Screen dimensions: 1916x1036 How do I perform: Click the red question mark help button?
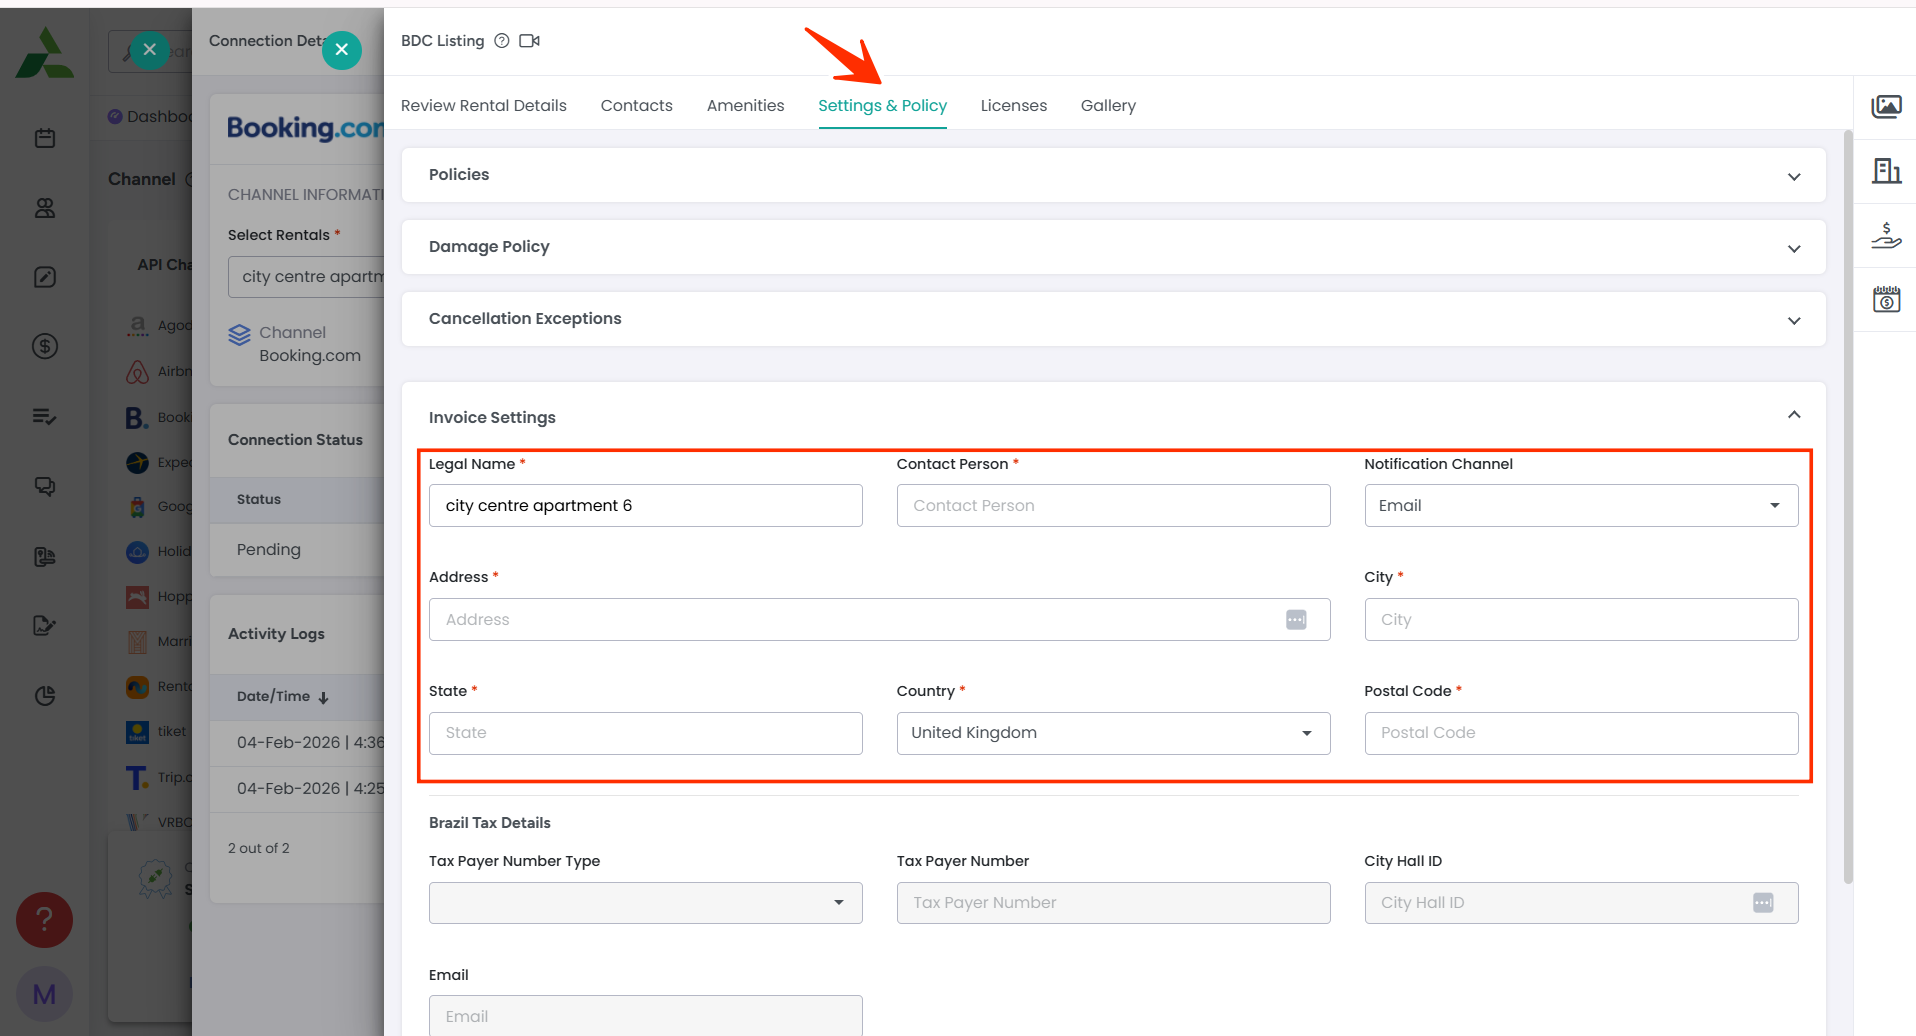click(44, 920)
